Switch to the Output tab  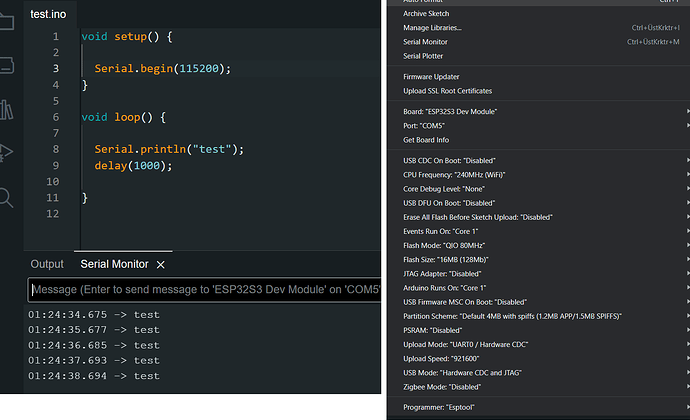(47, 264)
